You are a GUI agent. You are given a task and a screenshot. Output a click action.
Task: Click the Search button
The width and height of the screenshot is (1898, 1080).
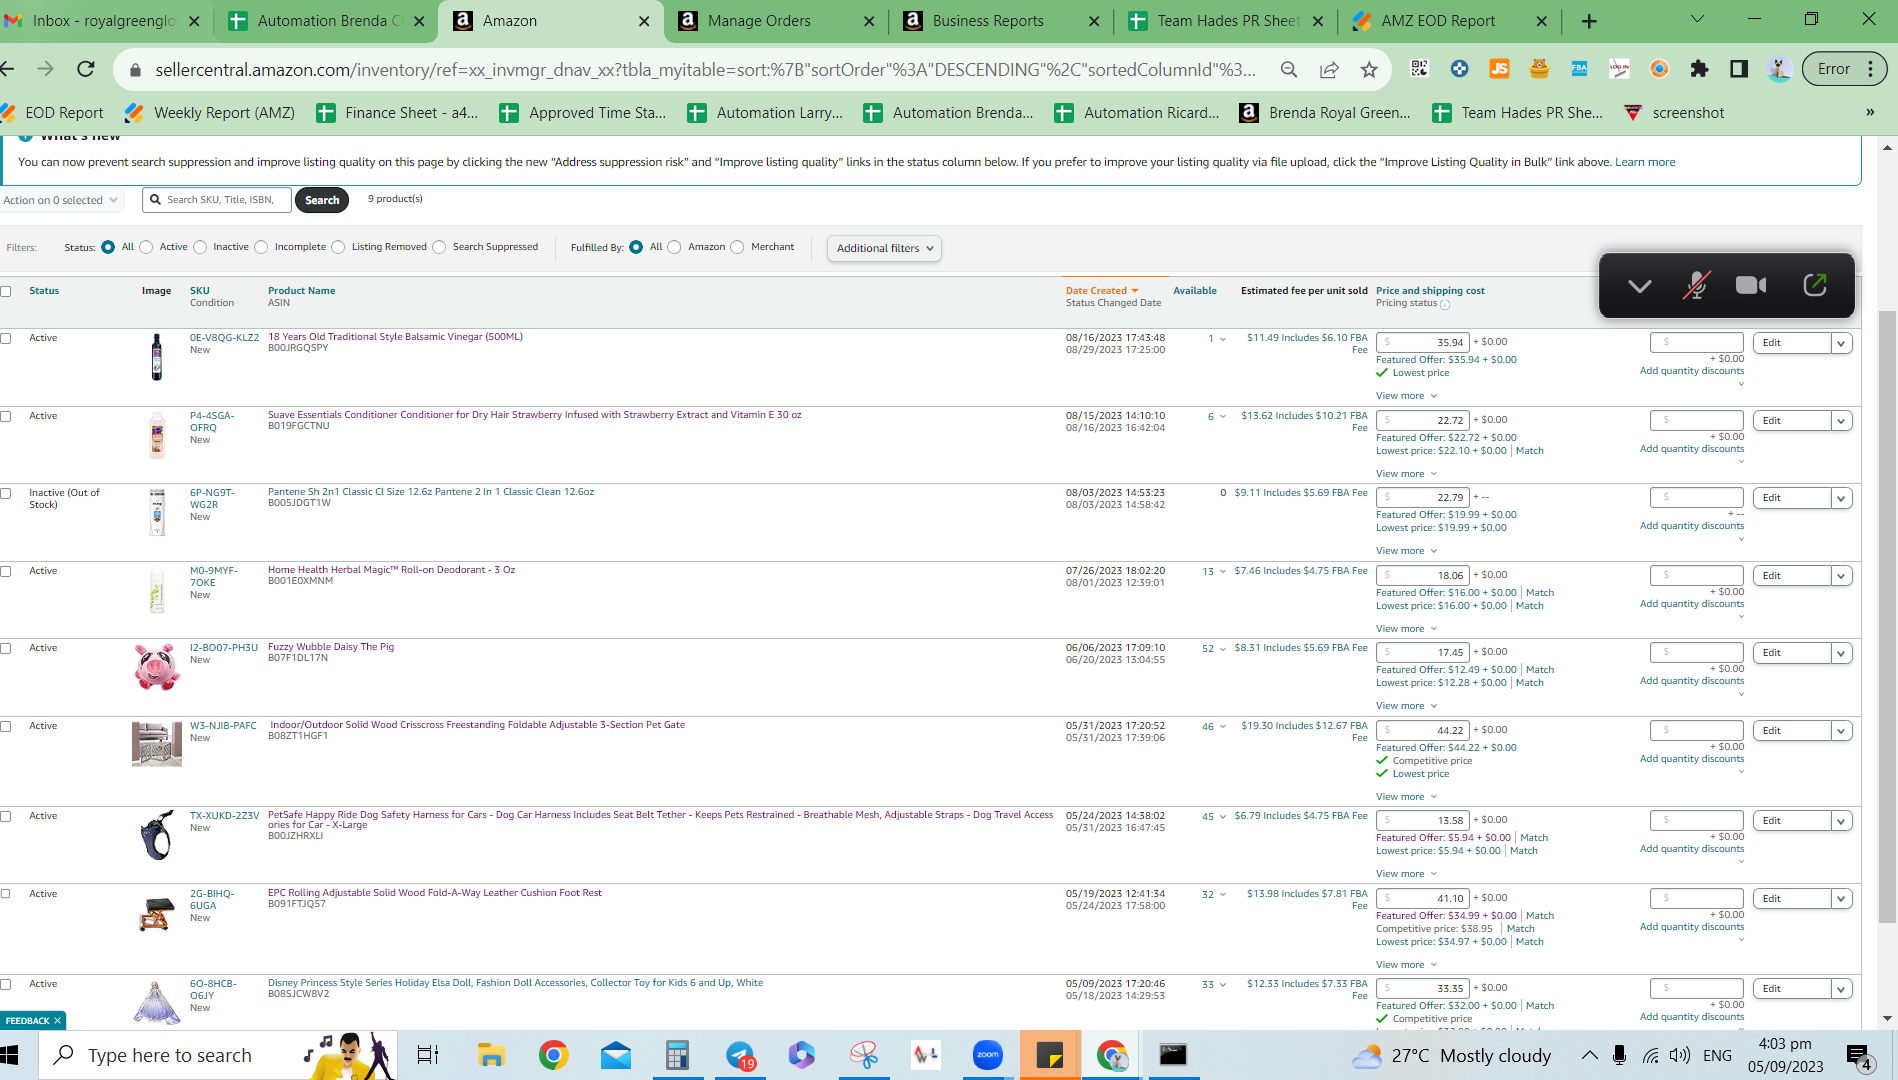point(322,200)
